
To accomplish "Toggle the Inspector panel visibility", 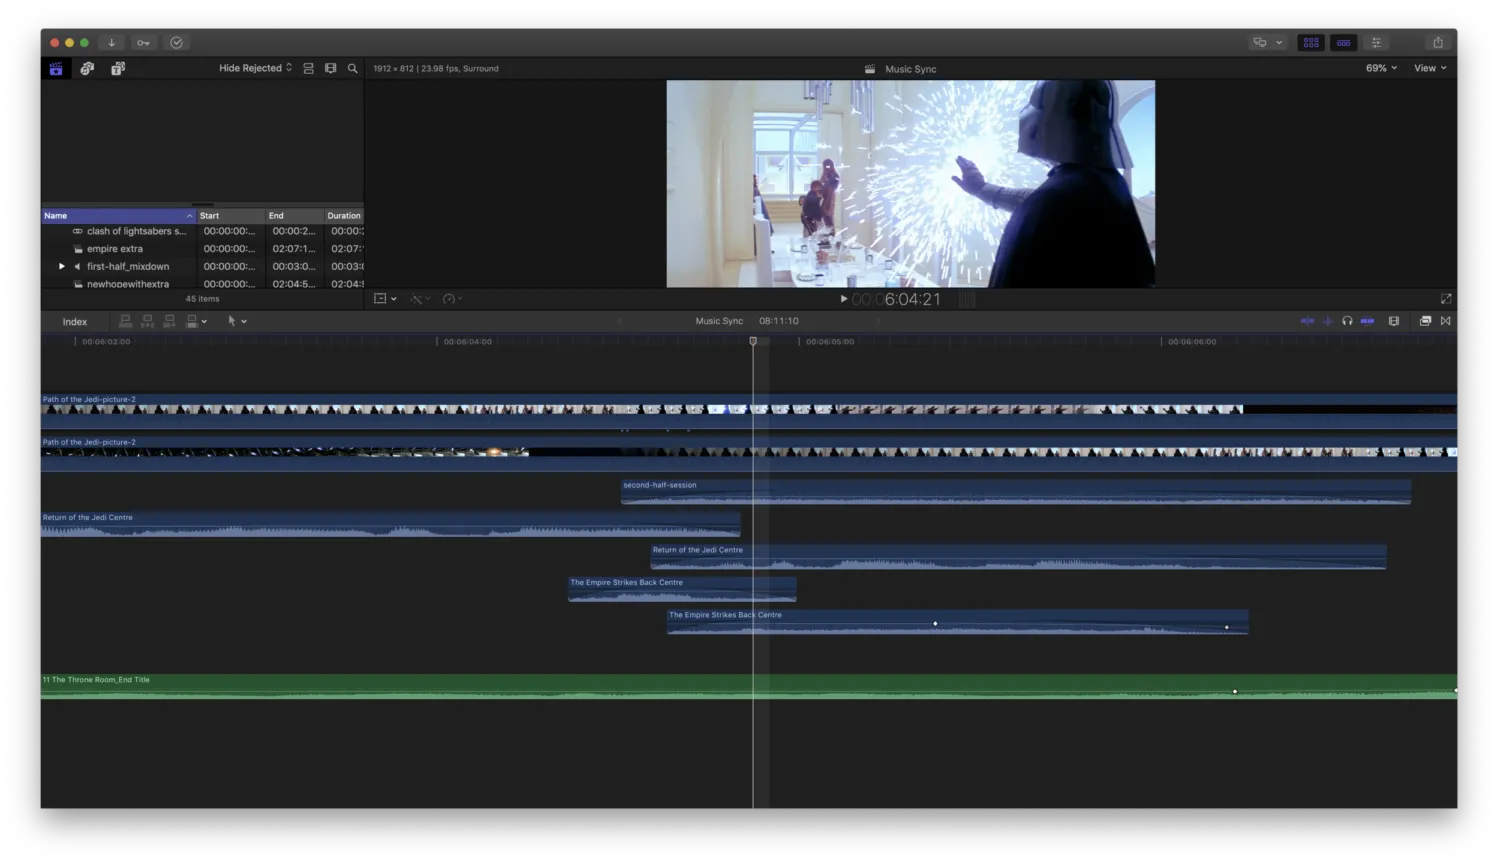I will pyautogui.click(x=1377, y=43).
